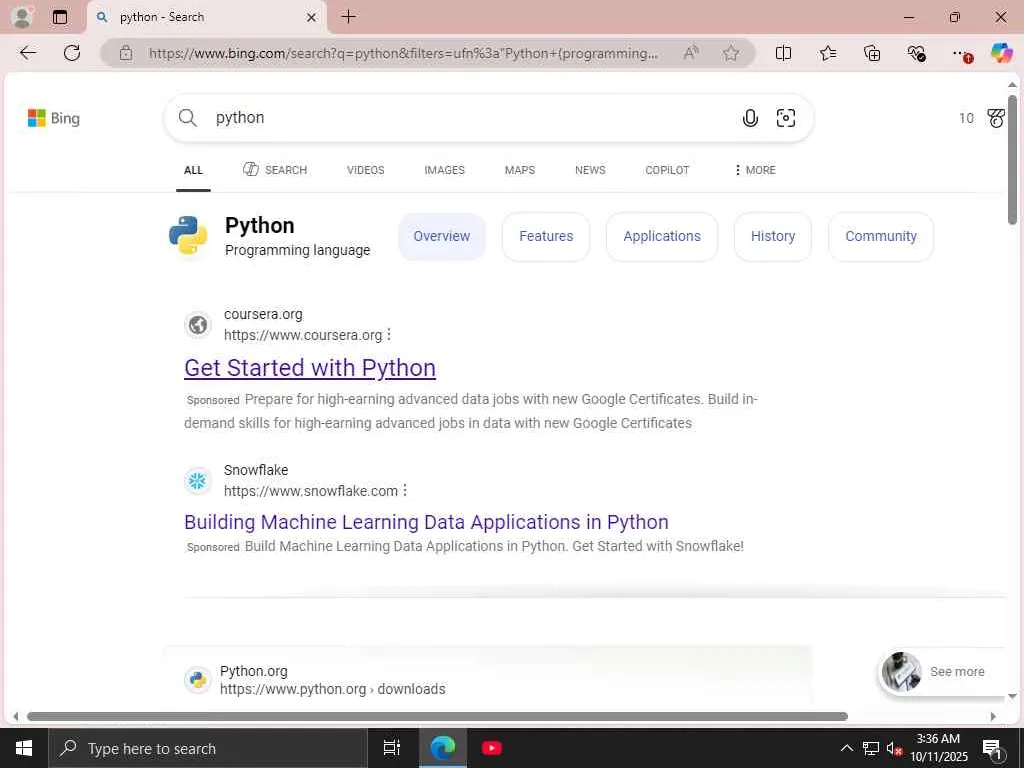Viewport: 1024px width, 768px height.
Task: Refresh the current page
Action: click(72, 53)
